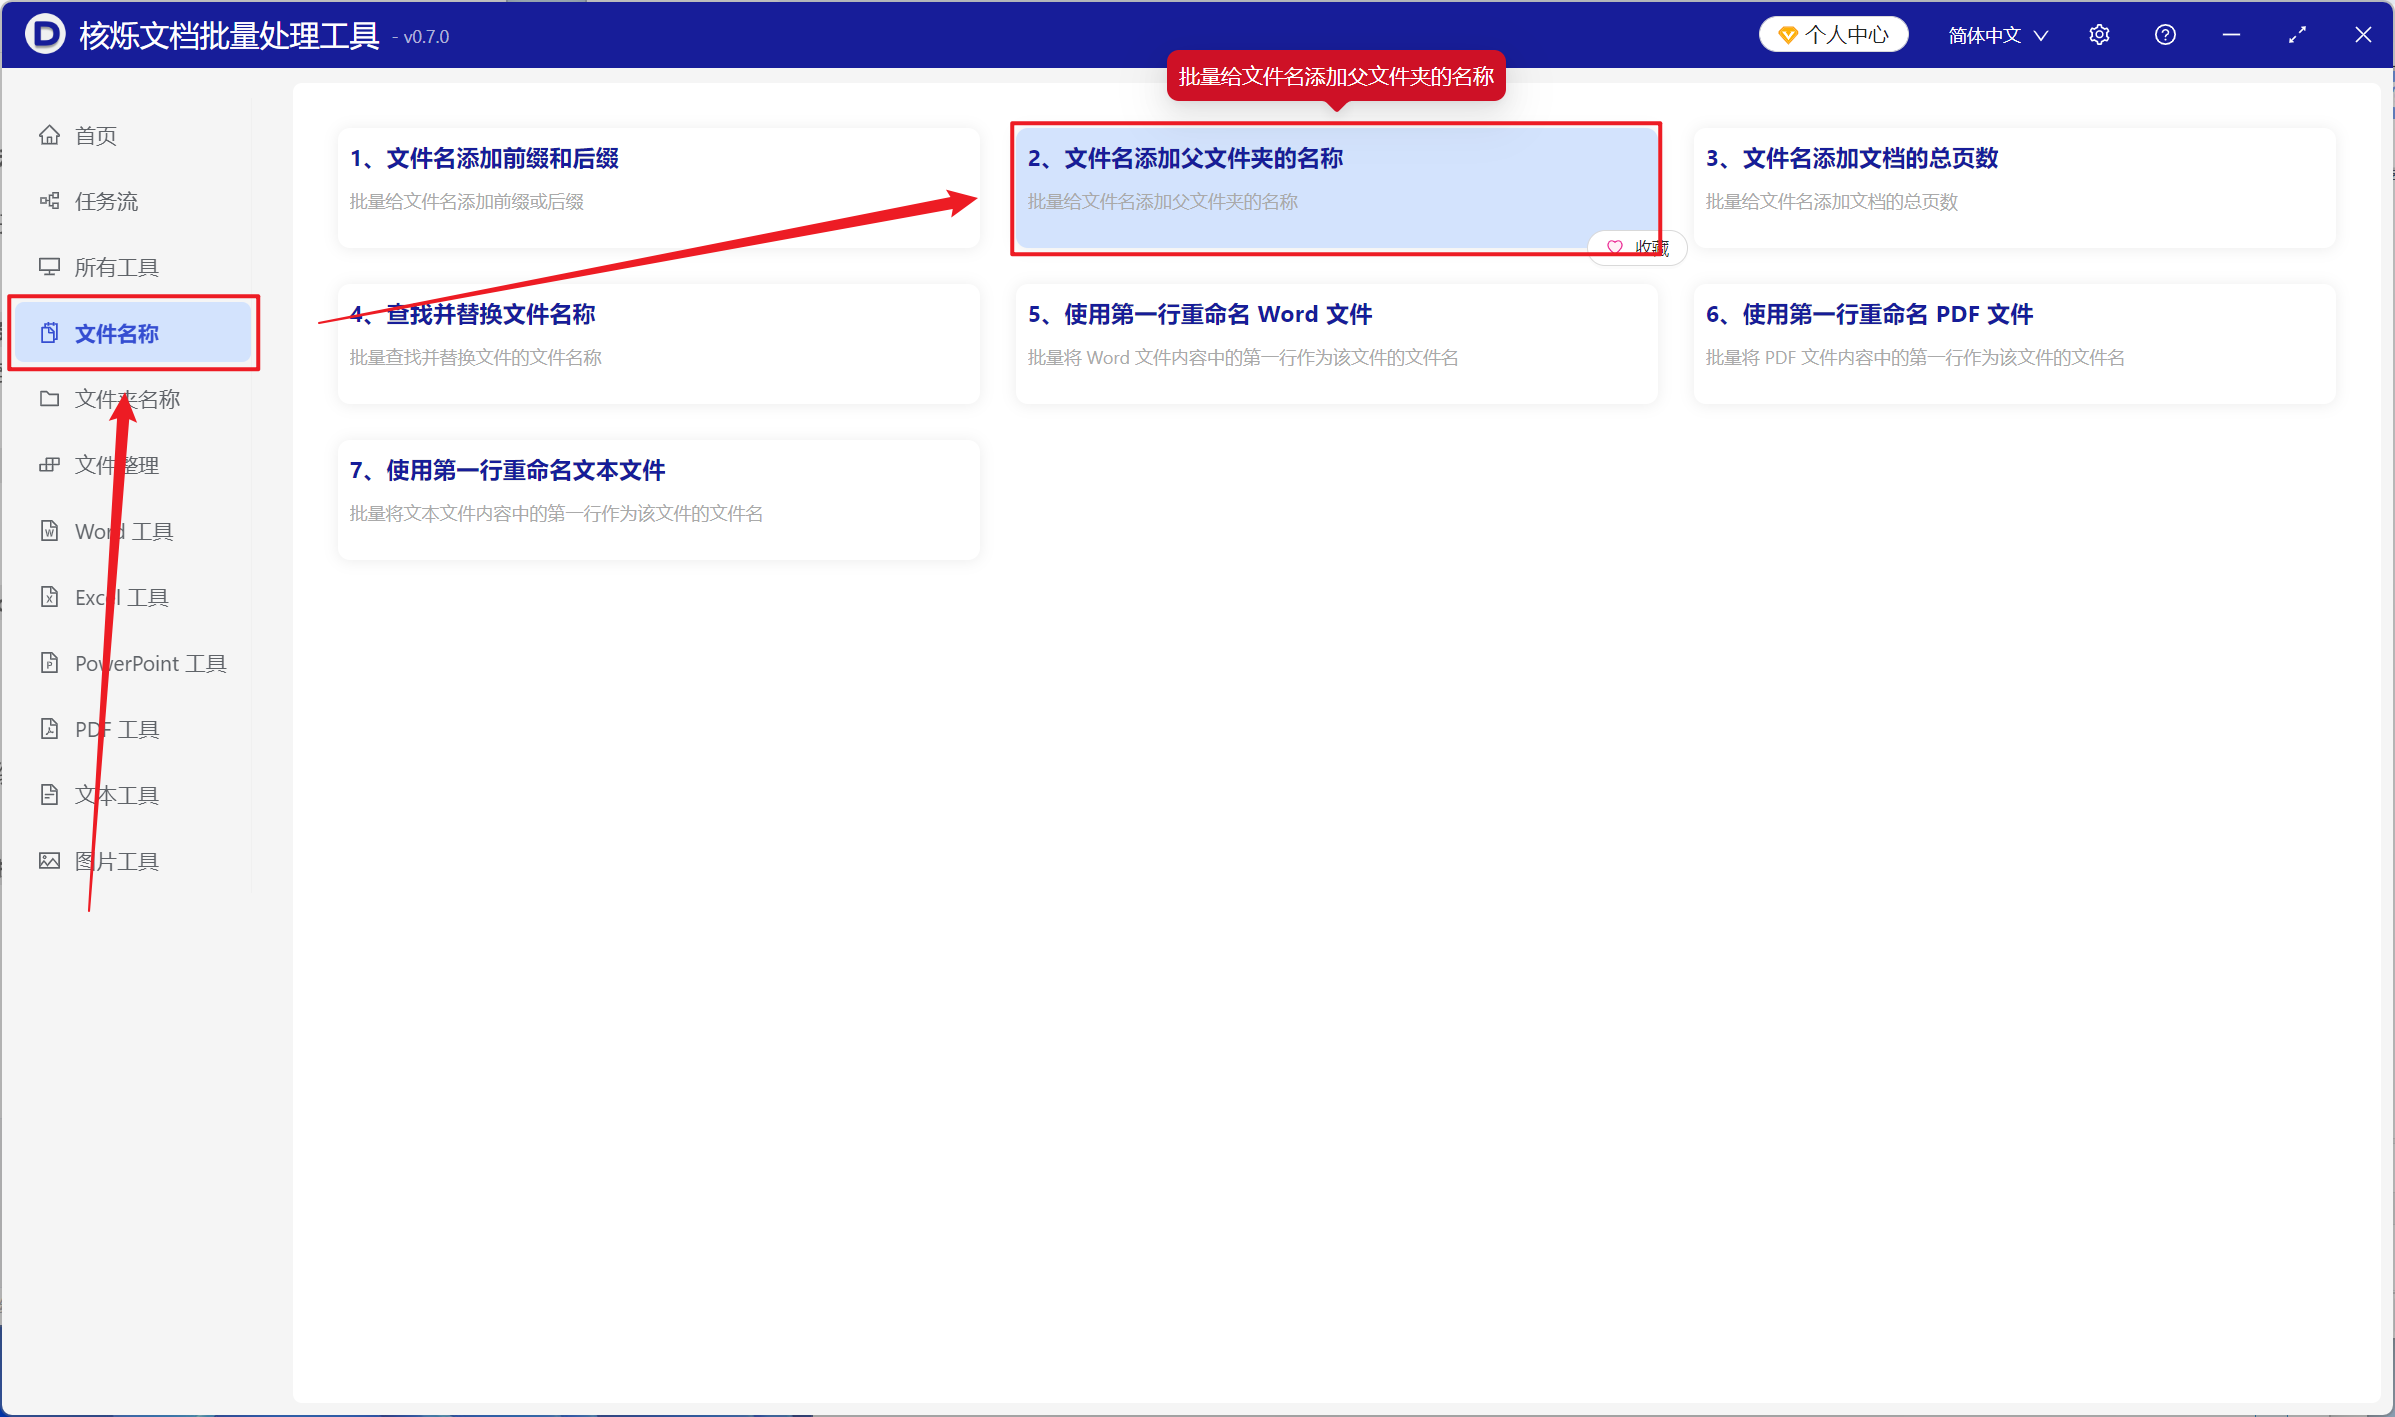The width and height of the screenshot is (2395, 1417).
Task: Click version label v0.7.0
Action: 426,37
